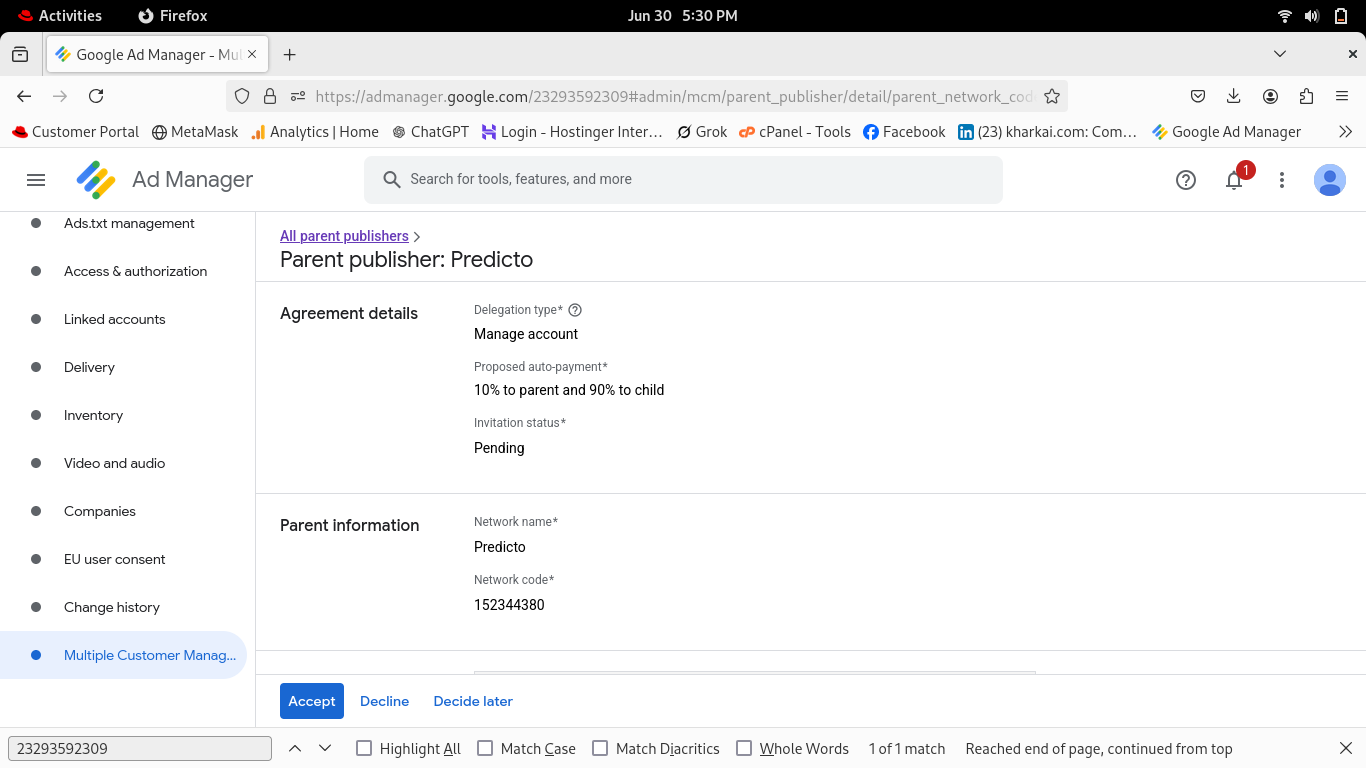This screenshot has height=768, width=1366.
Task: Select network code 152344380 text
Action: [x=509, y=605]
